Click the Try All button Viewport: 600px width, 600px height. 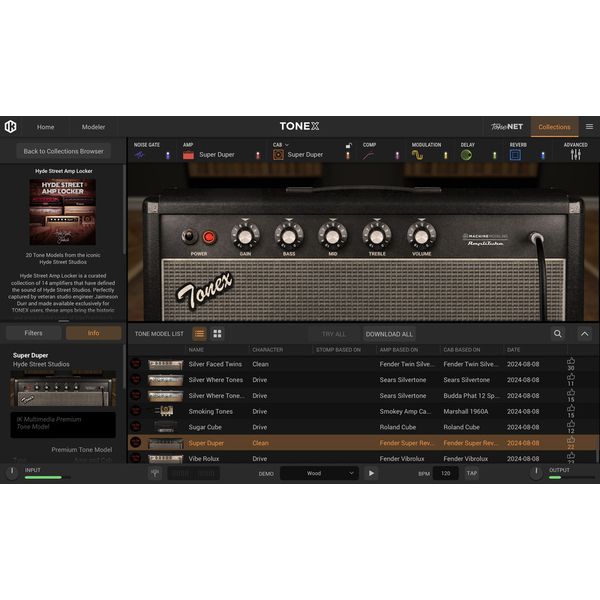(334, 334)
